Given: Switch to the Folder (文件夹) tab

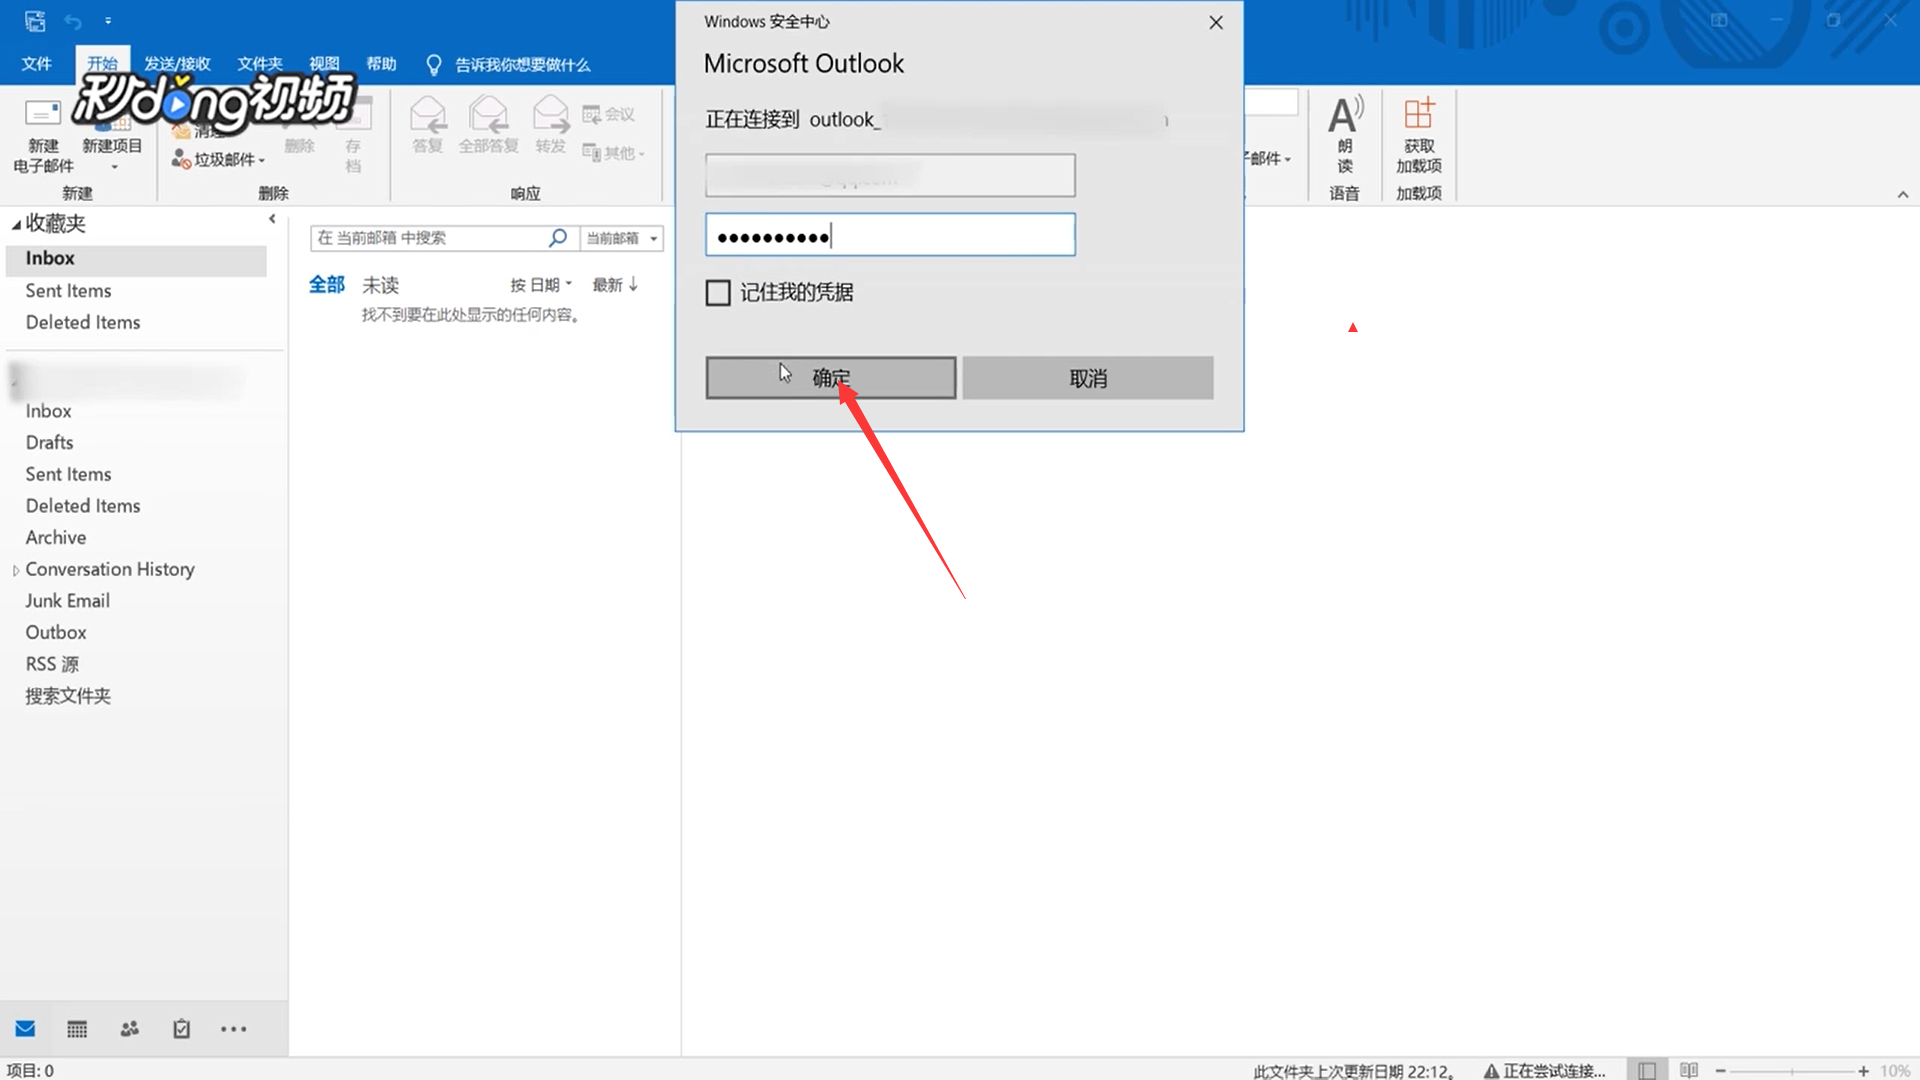Looking at the screenshot, I should coord(260,64).
